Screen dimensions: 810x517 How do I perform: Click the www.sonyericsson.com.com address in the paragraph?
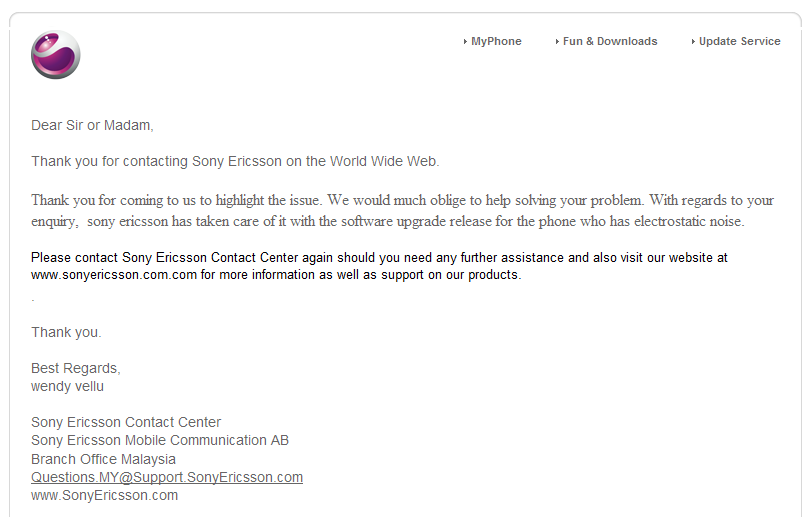point(114,275)
